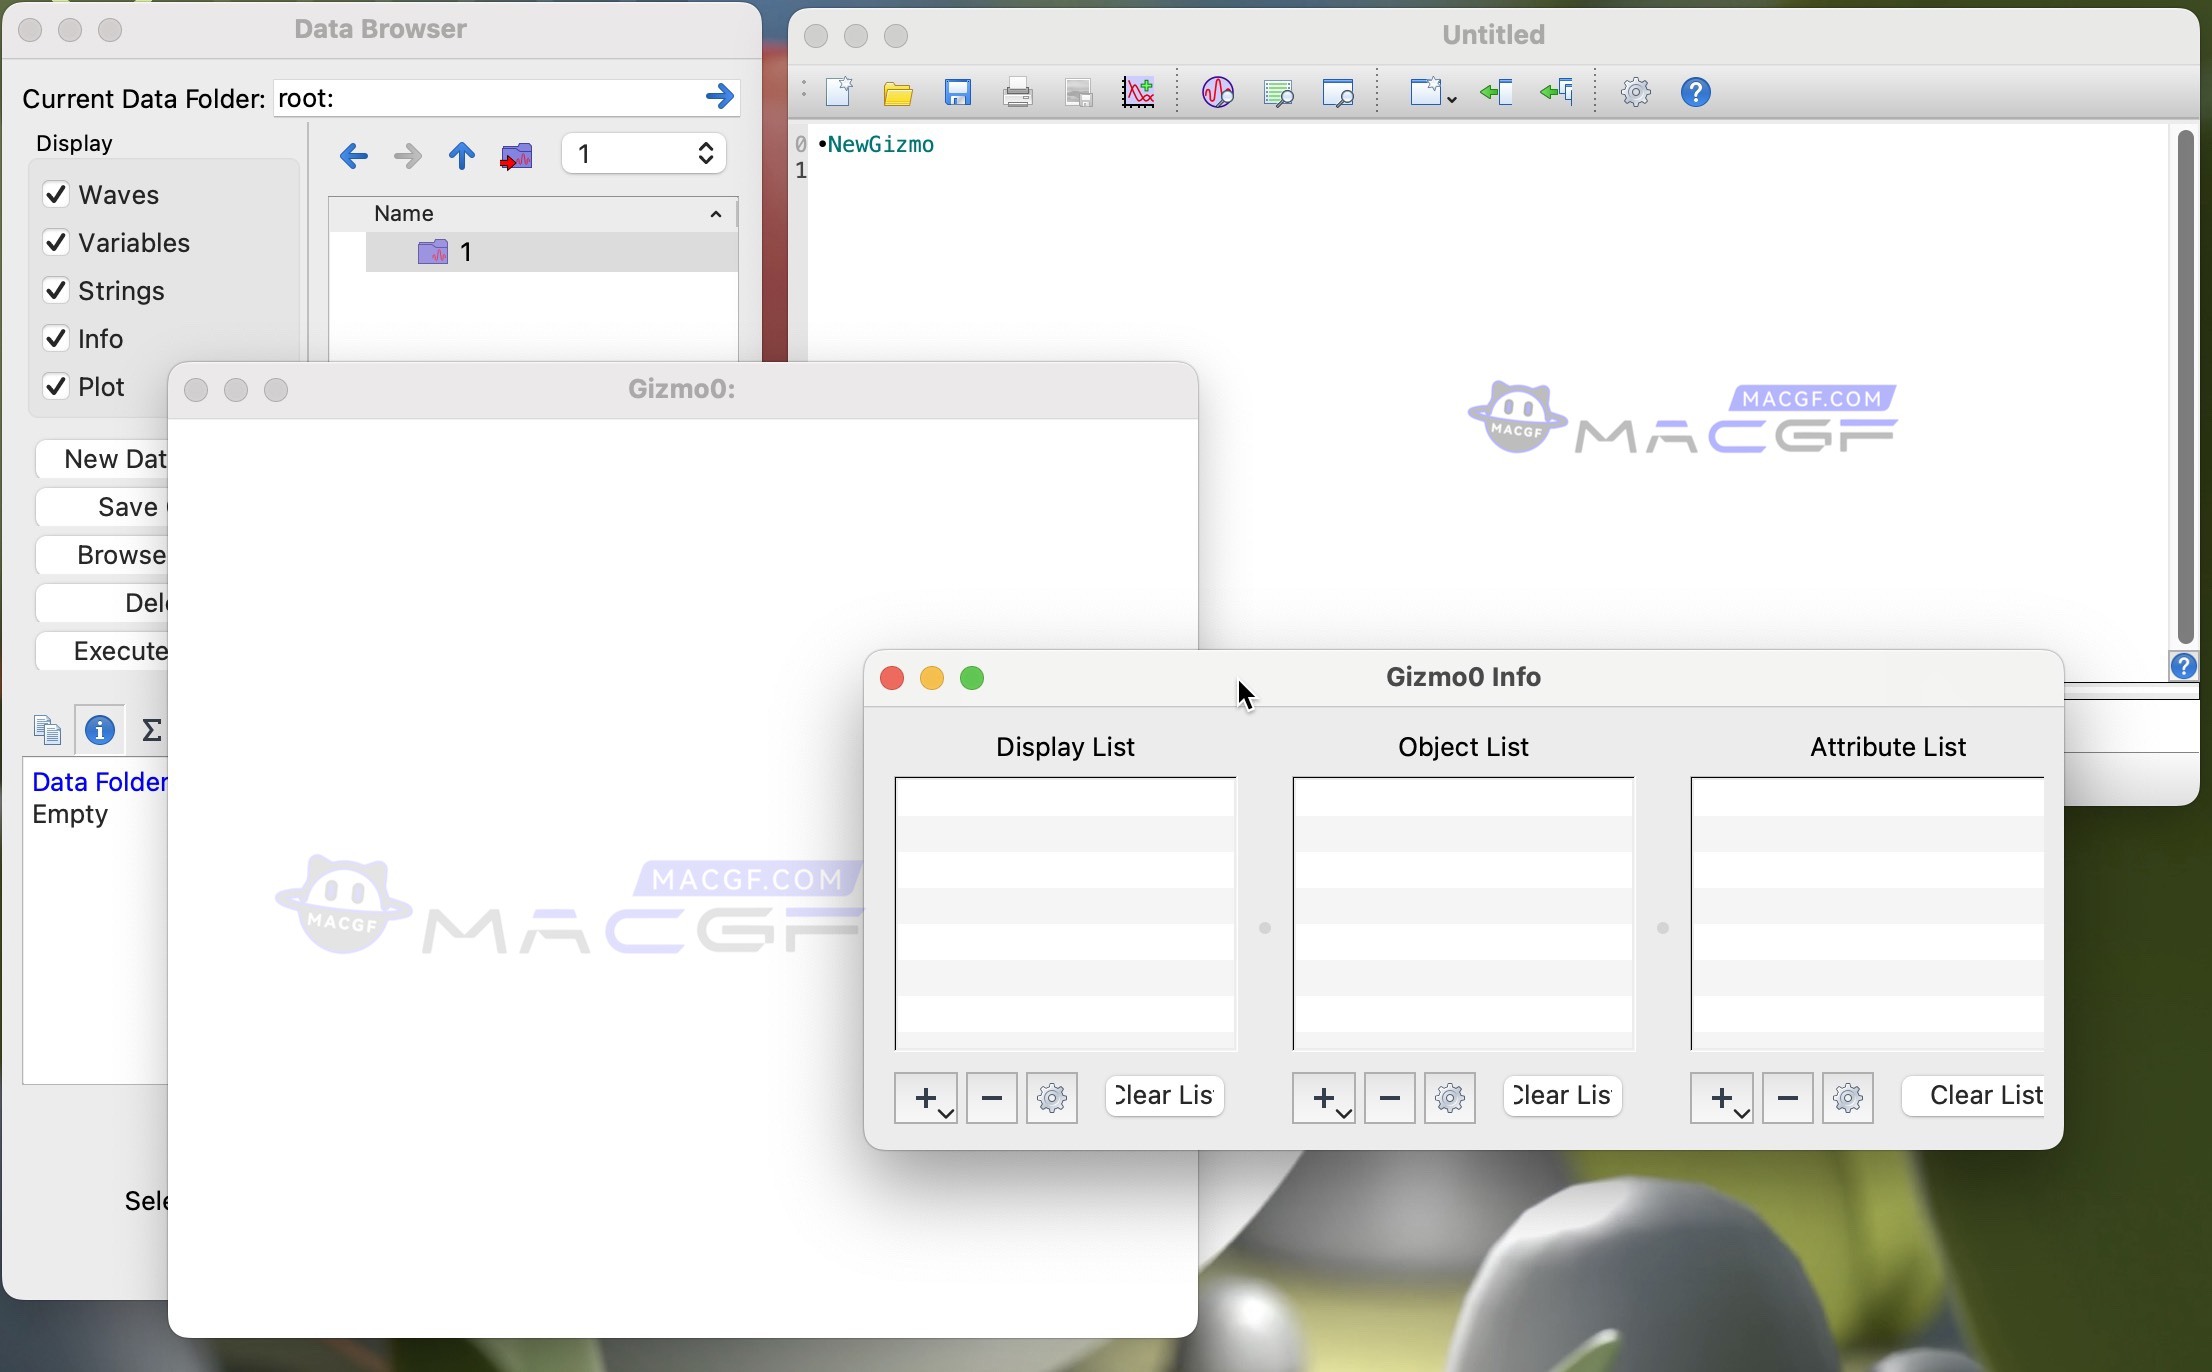Enable the Waves display checkbox

(x=56, y=194)
